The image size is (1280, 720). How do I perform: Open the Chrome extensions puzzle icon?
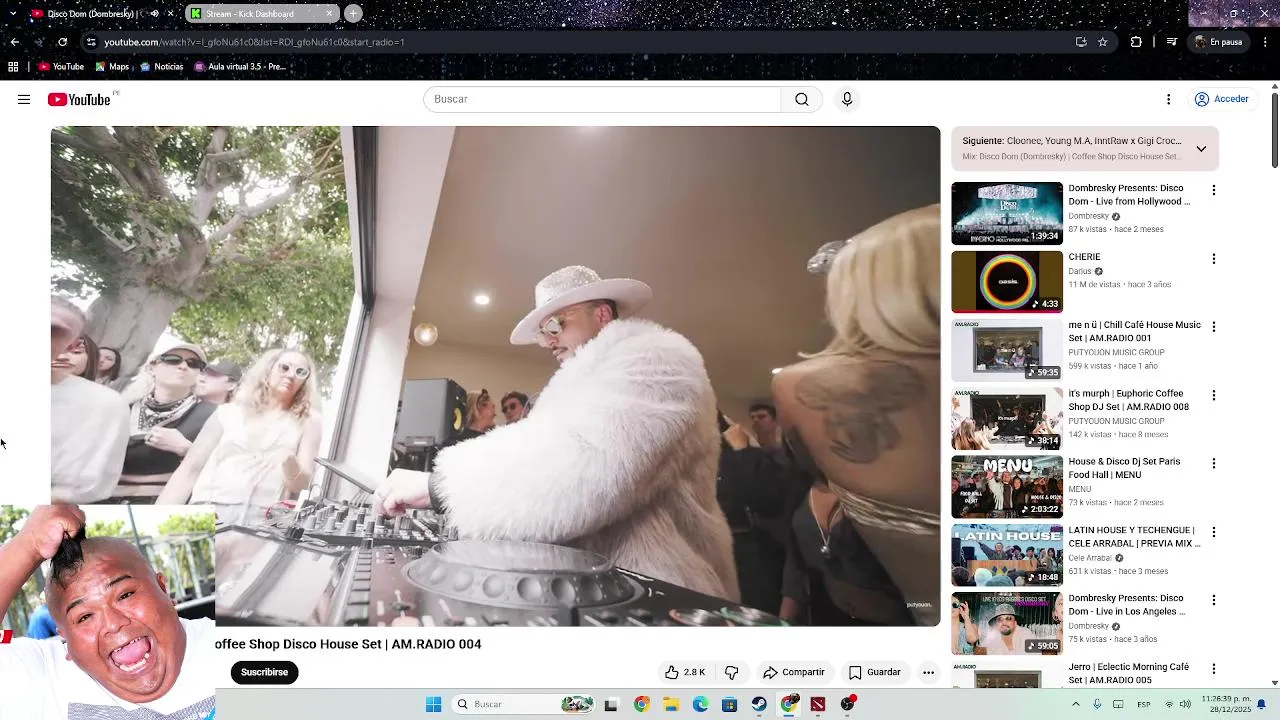tap(1136, 42)
